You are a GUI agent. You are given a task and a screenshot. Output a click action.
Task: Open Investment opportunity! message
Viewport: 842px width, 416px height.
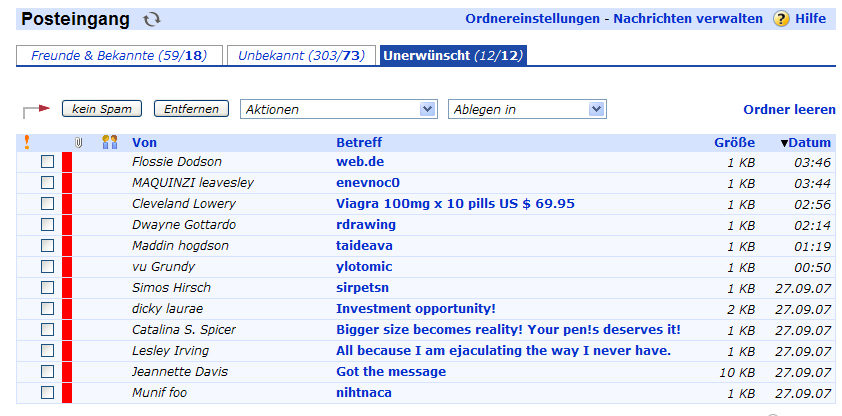point(415,309)
